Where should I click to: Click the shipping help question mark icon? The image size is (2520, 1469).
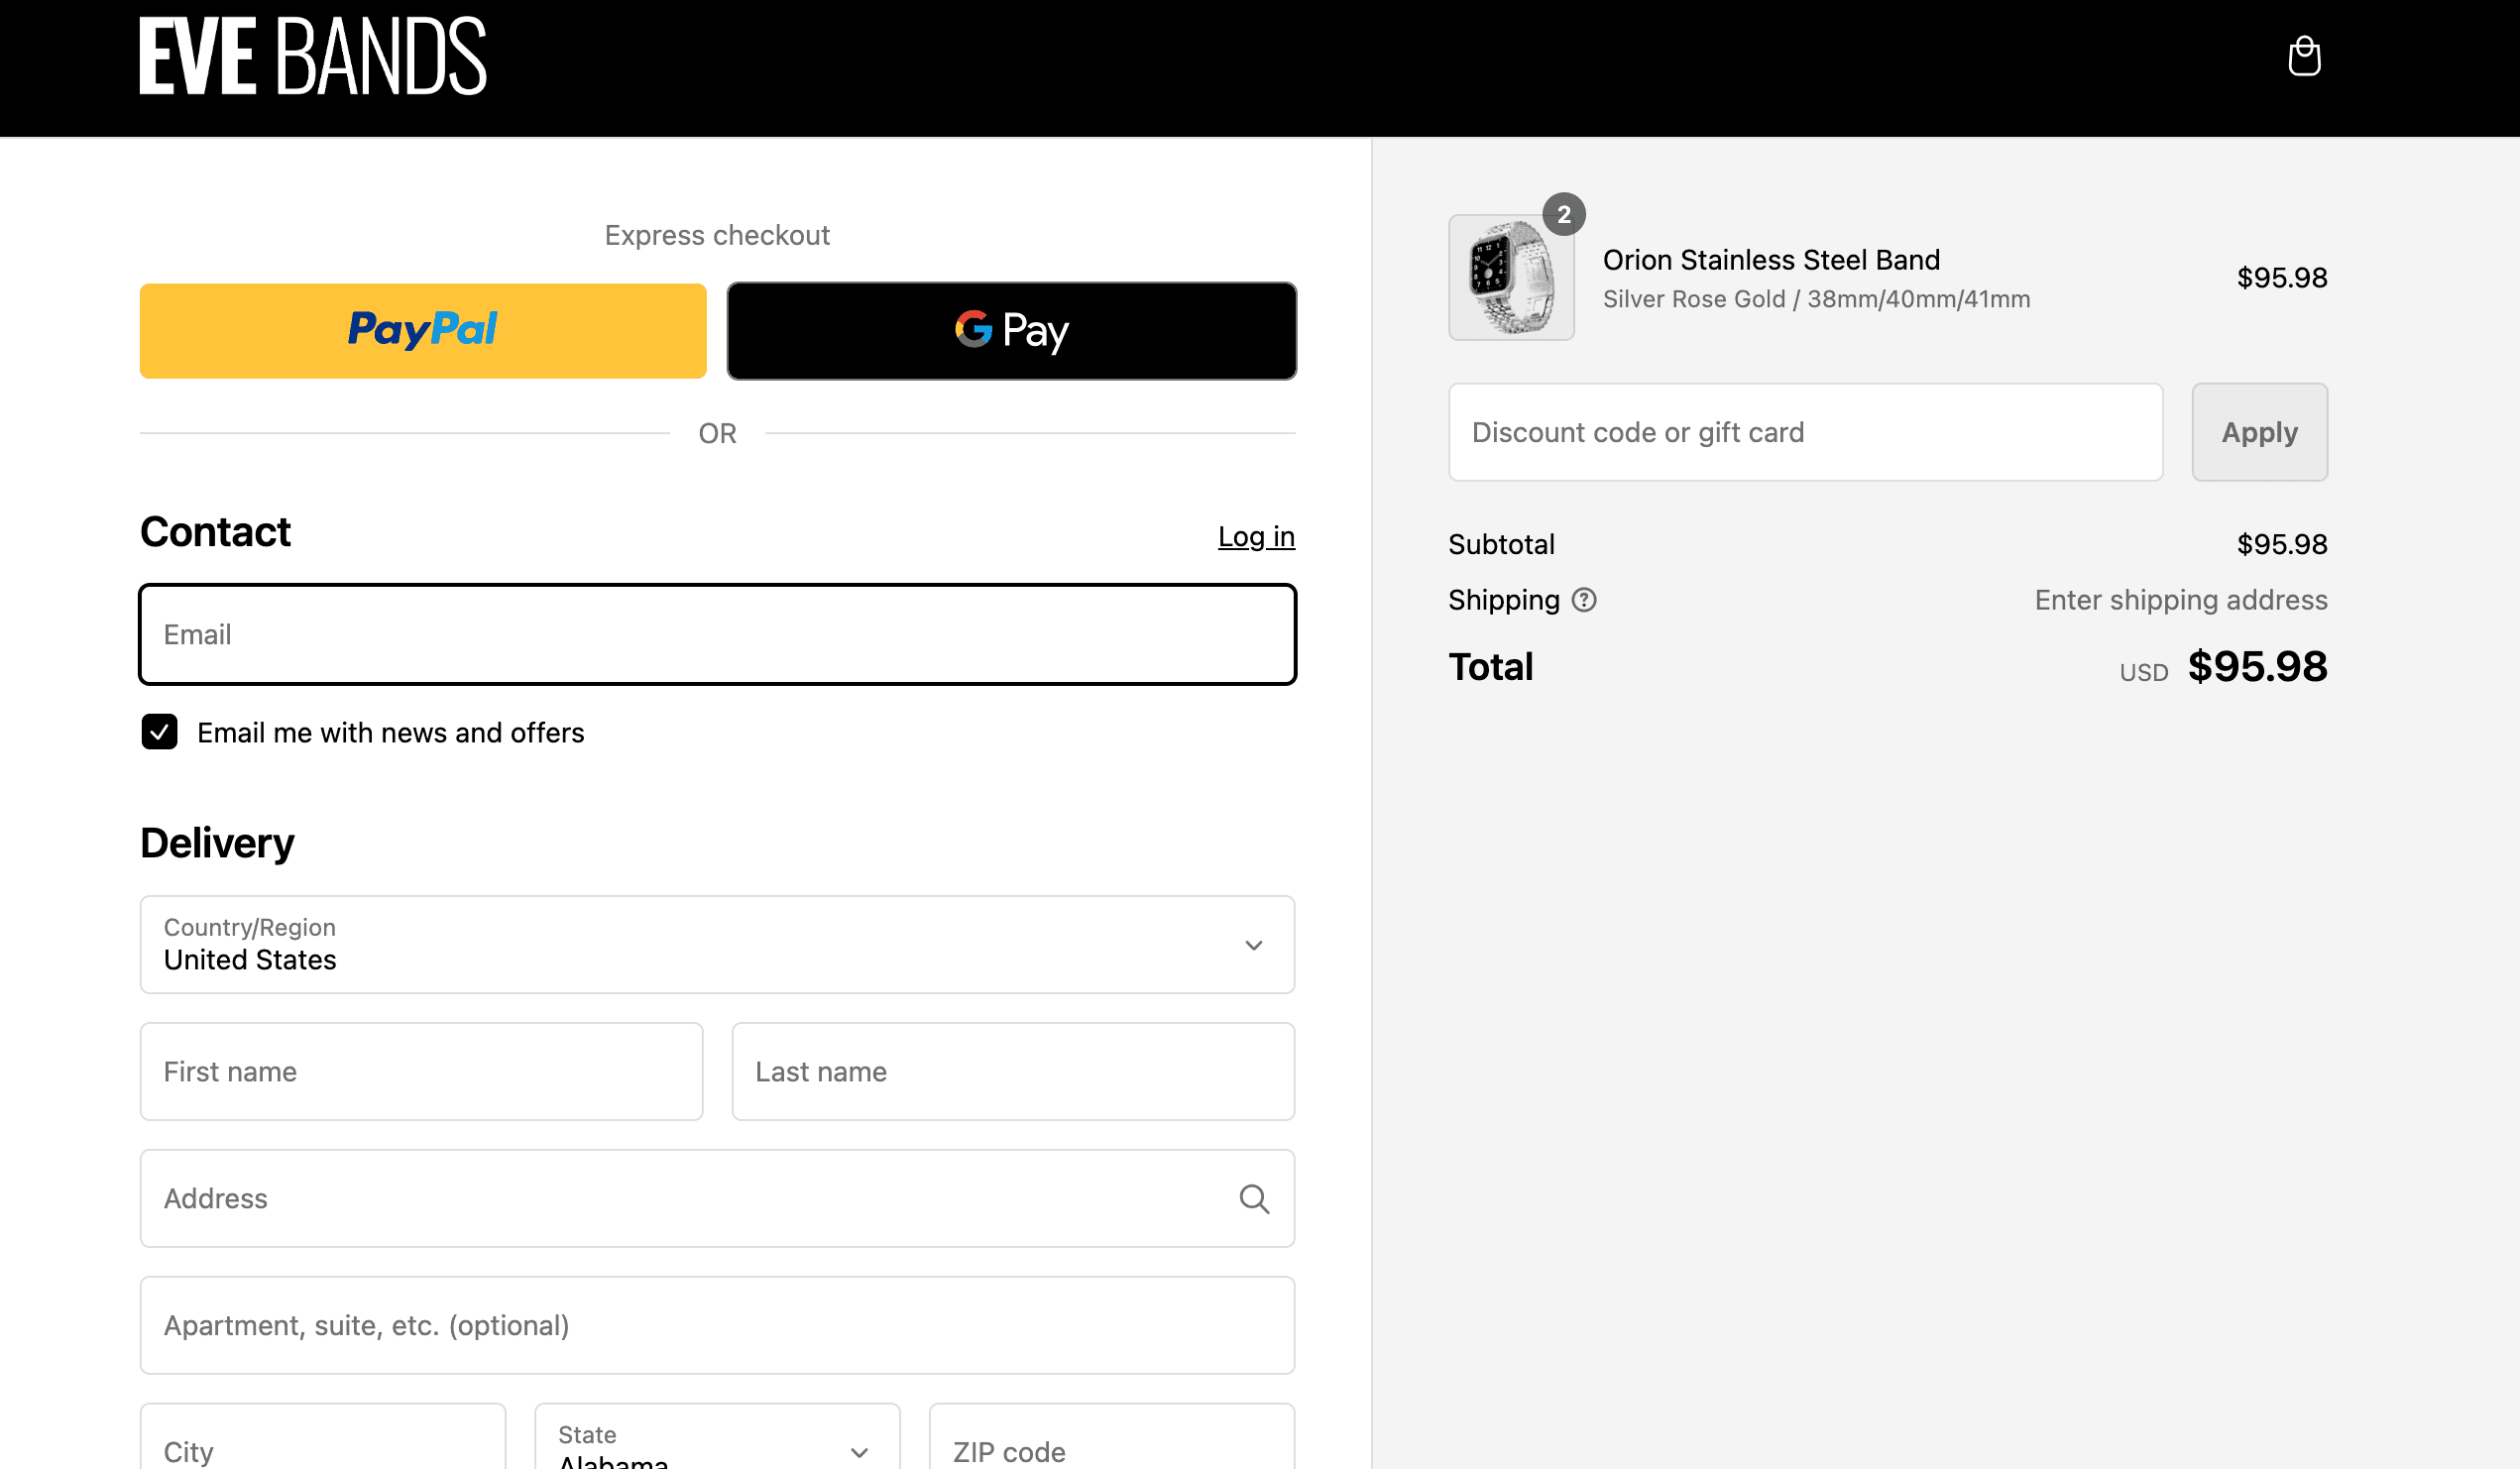1584,600
